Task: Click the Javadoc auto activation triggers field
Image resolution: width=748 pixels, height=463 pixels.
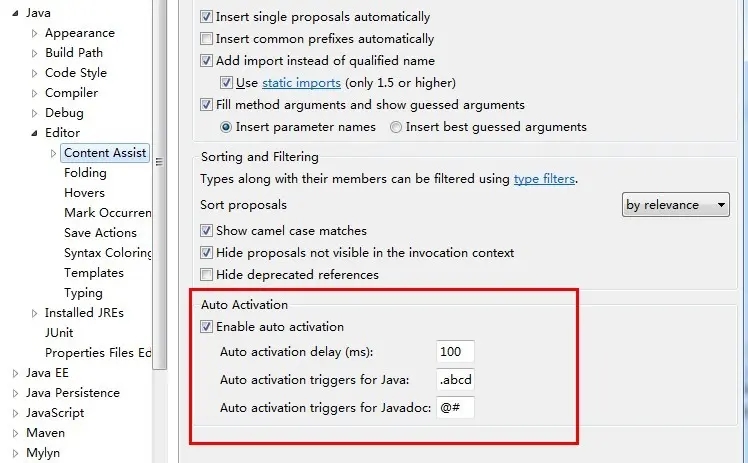Action: 455,408
